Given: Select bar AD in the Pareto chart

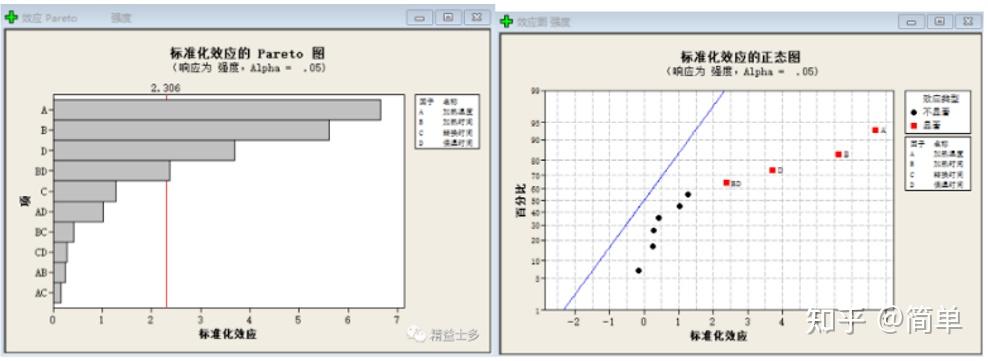Looking at the screenshot, I should (79, 212).
